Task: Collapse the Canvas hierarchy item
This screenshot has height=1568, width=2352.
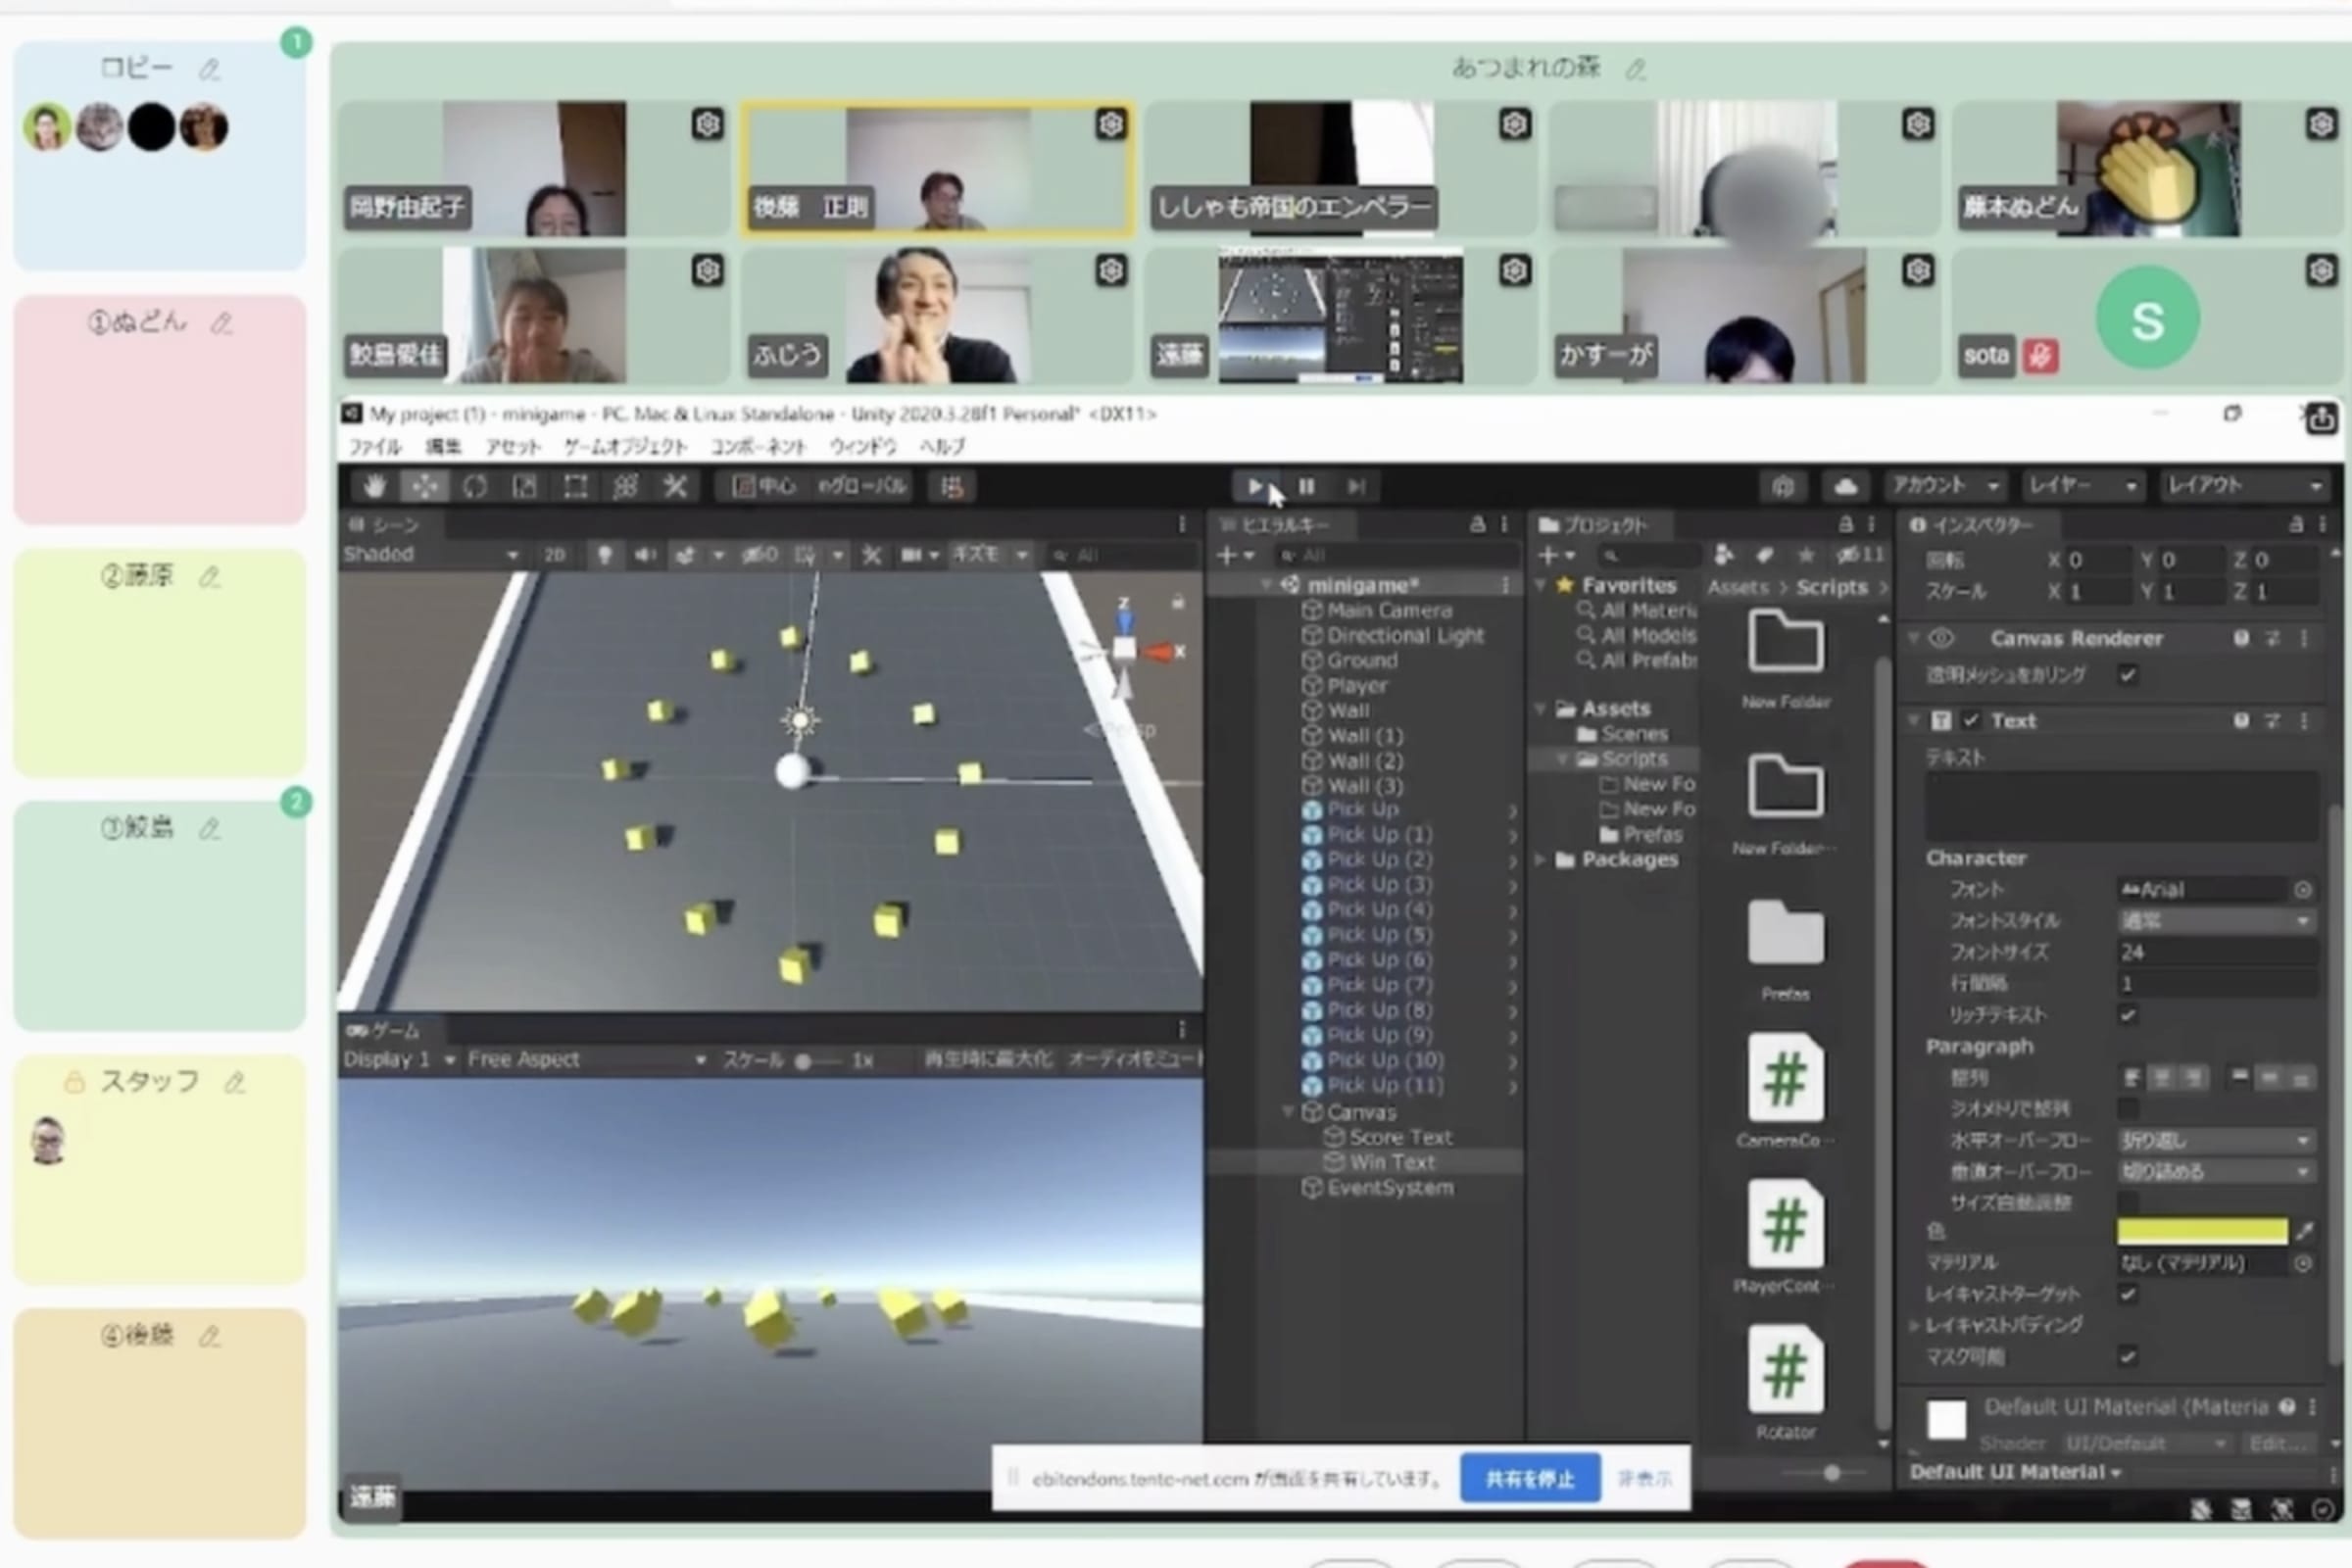Action: tap(1289, 1112)
